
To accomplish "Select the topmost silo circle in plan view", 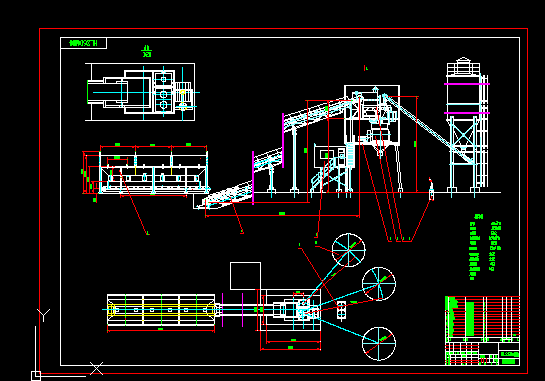I will [349, 250].
